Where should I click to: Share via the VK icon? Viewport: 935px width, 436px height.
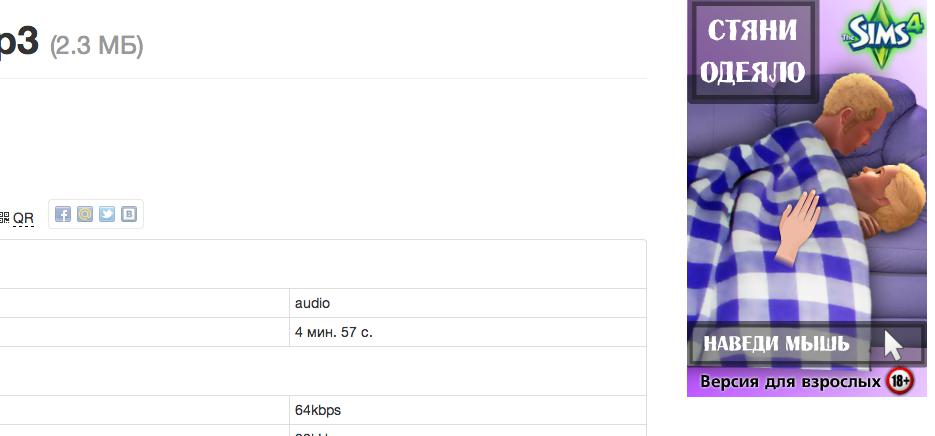[x=129, y=214]
